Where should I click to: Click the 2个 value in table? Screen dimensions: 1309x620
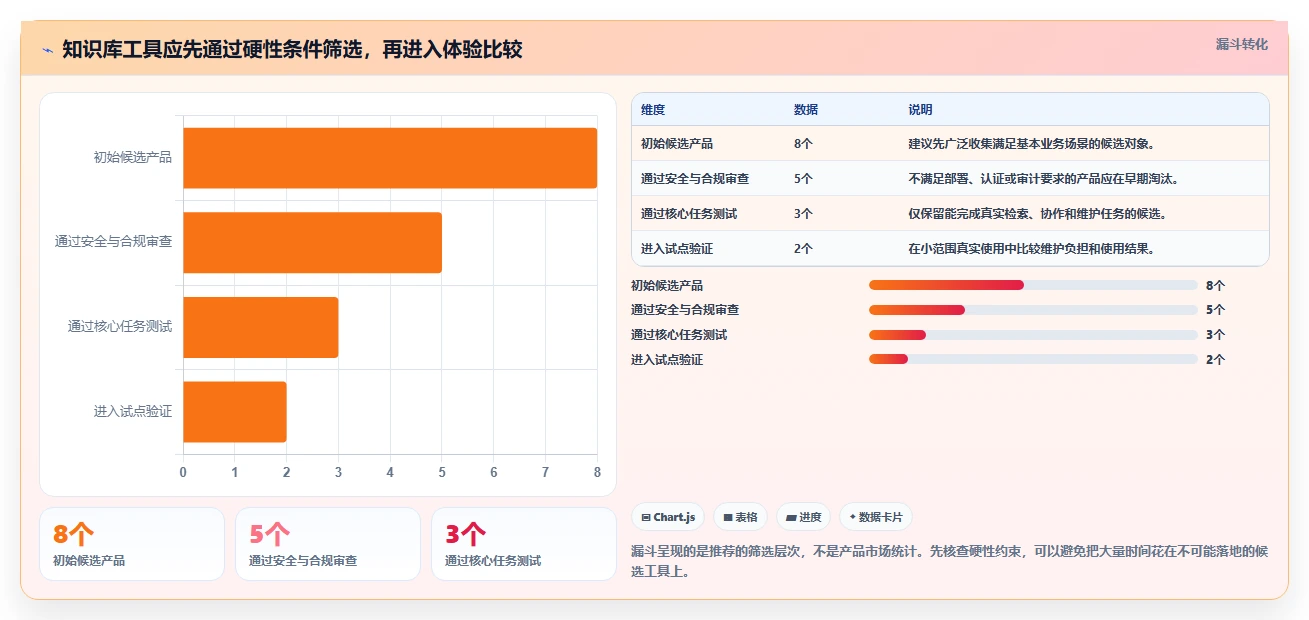(x=803, y=249)
